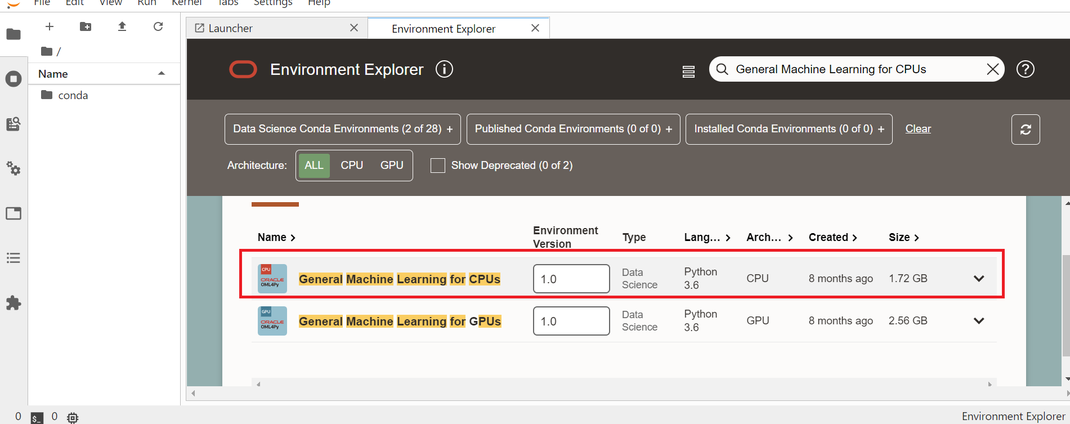
Task: Create a new folder icon
Action: [x=85, y=27]
